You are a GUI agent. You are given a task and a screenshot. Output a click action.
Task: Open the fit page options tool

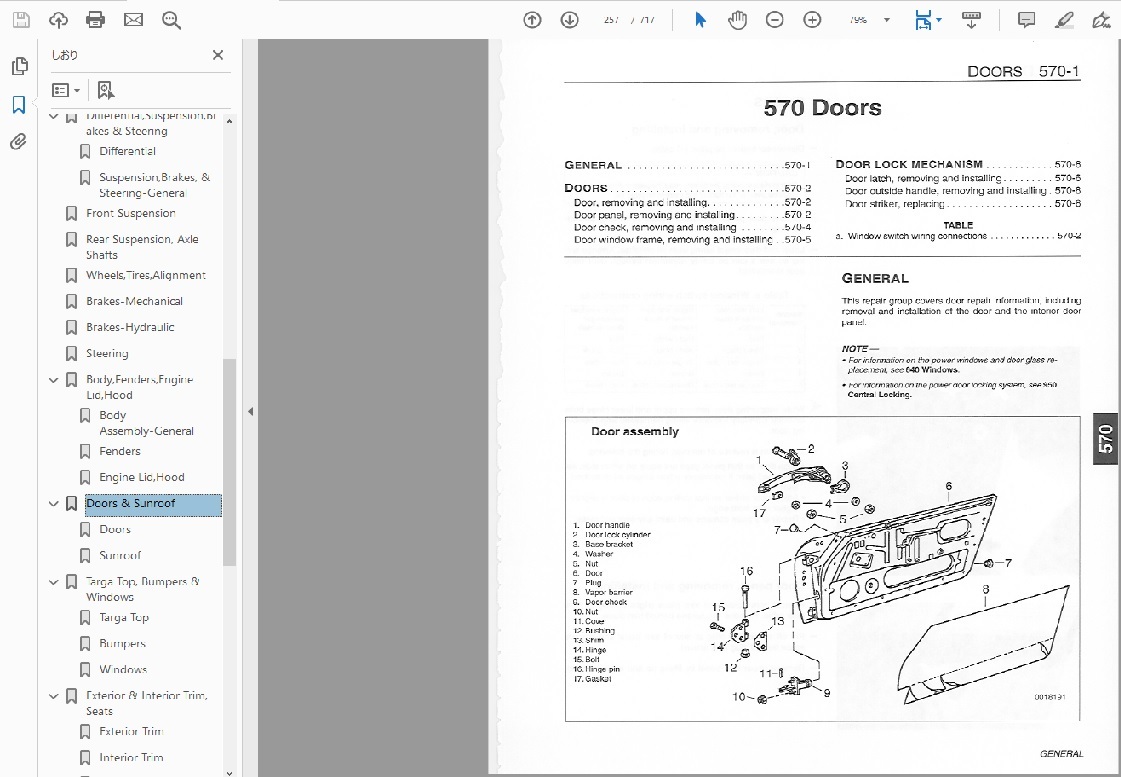pos(927,20)
